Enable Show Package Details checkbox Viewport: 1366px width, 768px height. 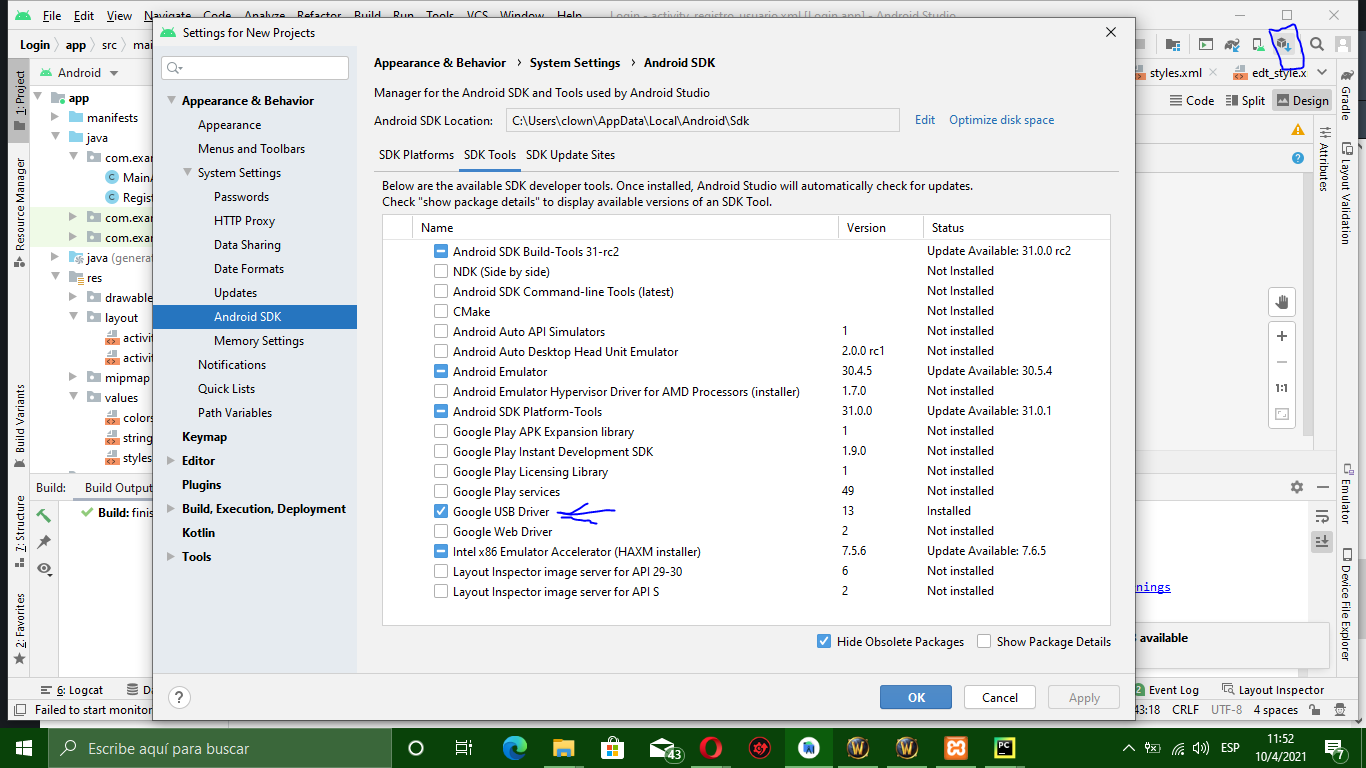984,641
